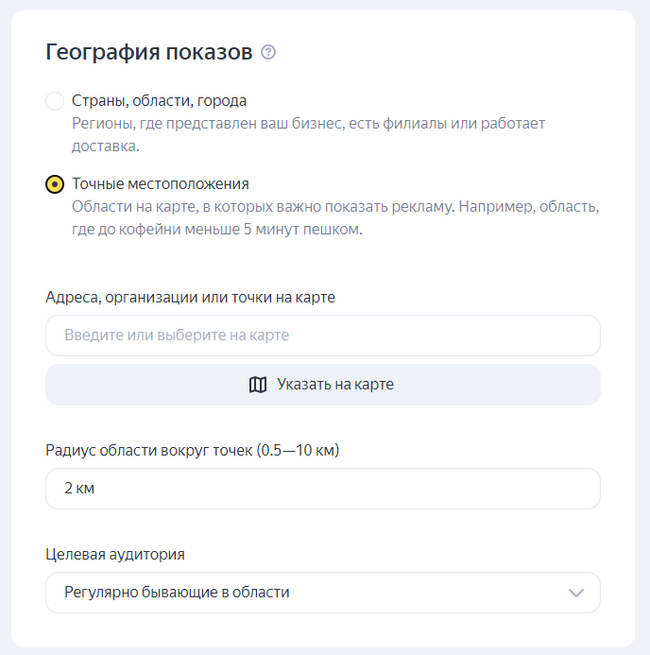Focus the address search input field
The height and width of the screenshot is (655, 650).
[x=322, y=336]
